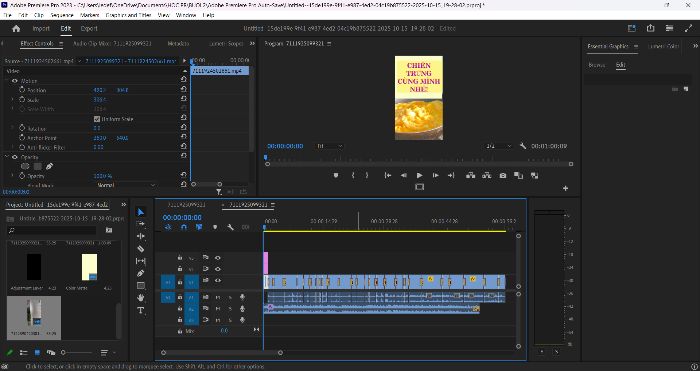Open Program zoom level Fit dropdown
Screen dimensions: 700x371
click(x=329, y=146)
